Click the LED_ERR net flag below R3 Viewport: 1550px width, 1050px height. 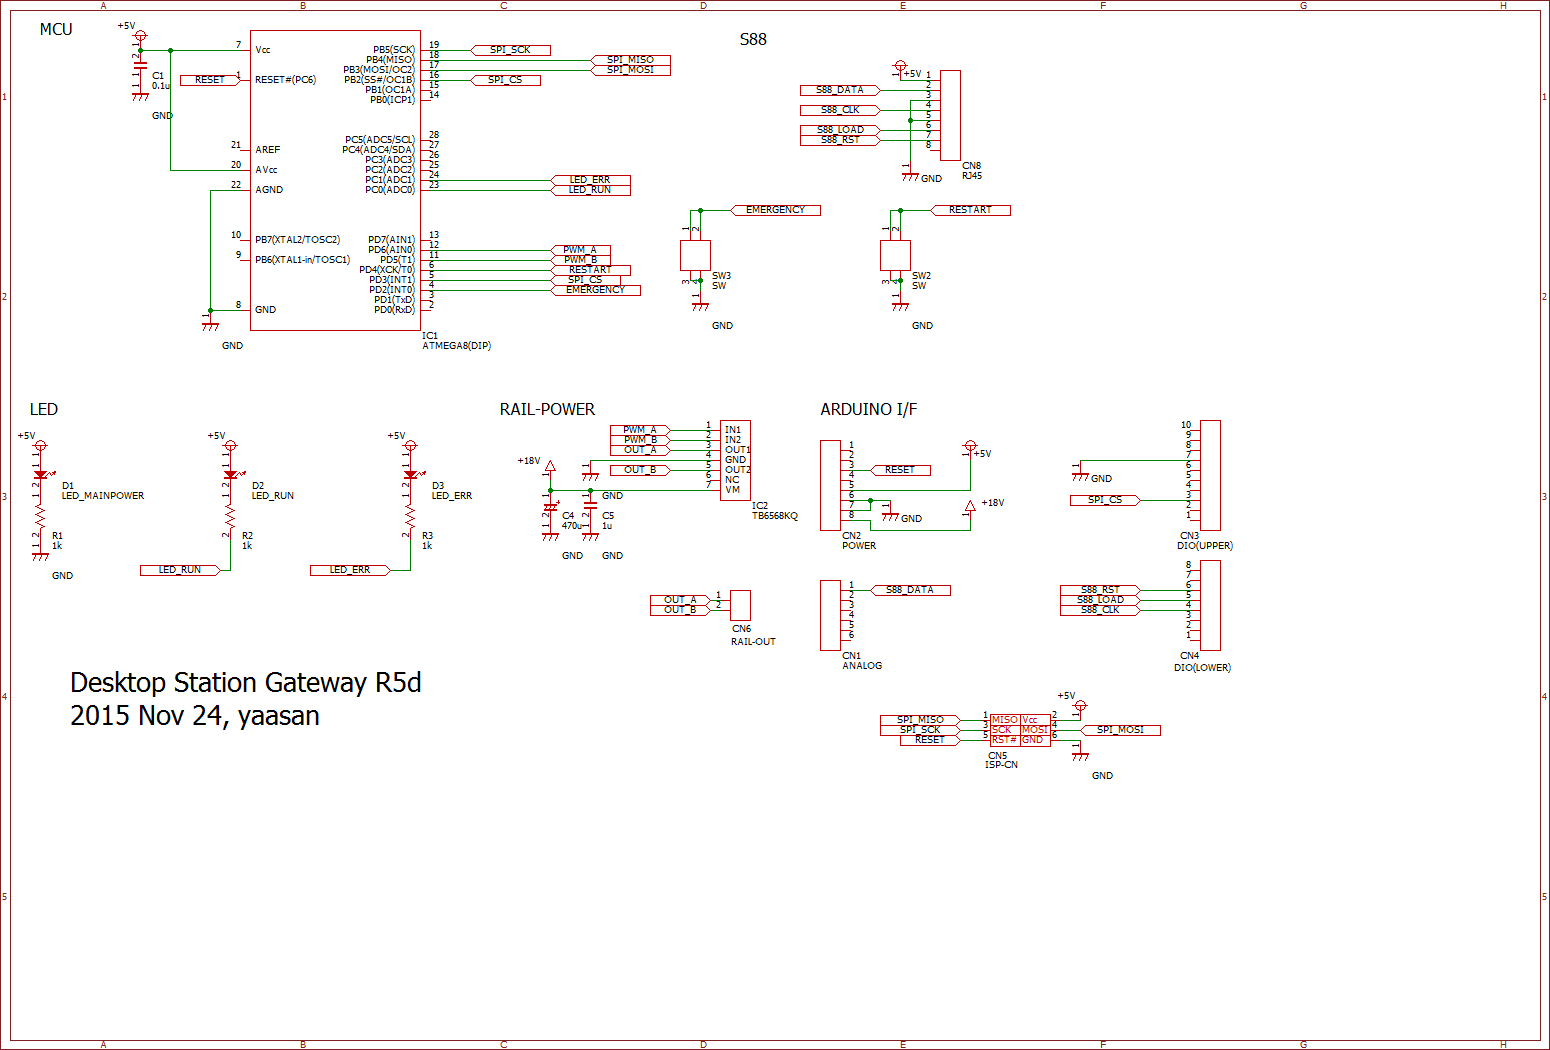pyautogui.click(x=350, y=570)
